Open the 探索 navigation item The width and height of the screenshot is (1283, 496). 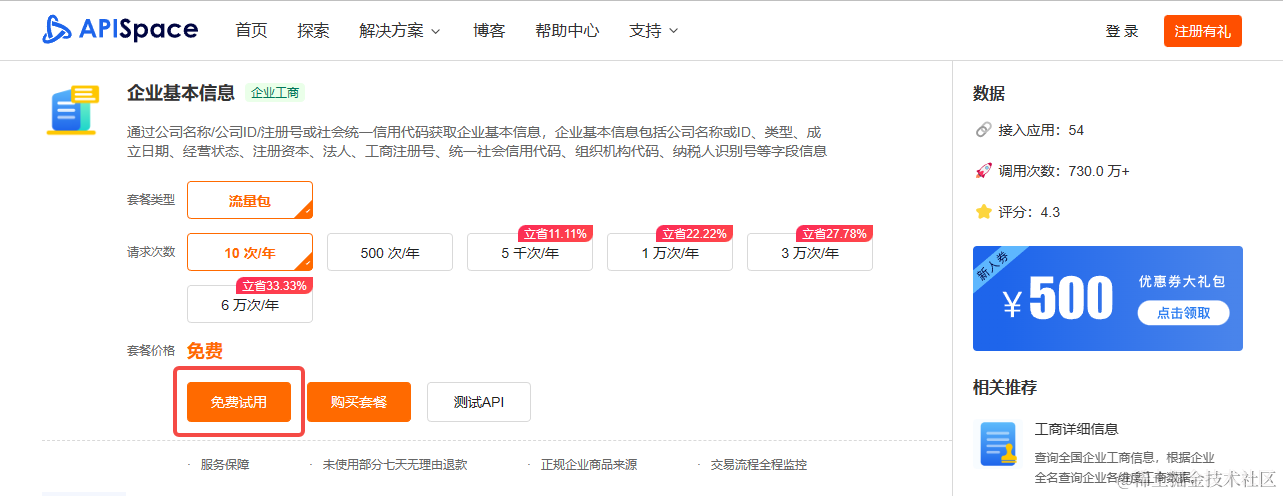tap(313, 31)
